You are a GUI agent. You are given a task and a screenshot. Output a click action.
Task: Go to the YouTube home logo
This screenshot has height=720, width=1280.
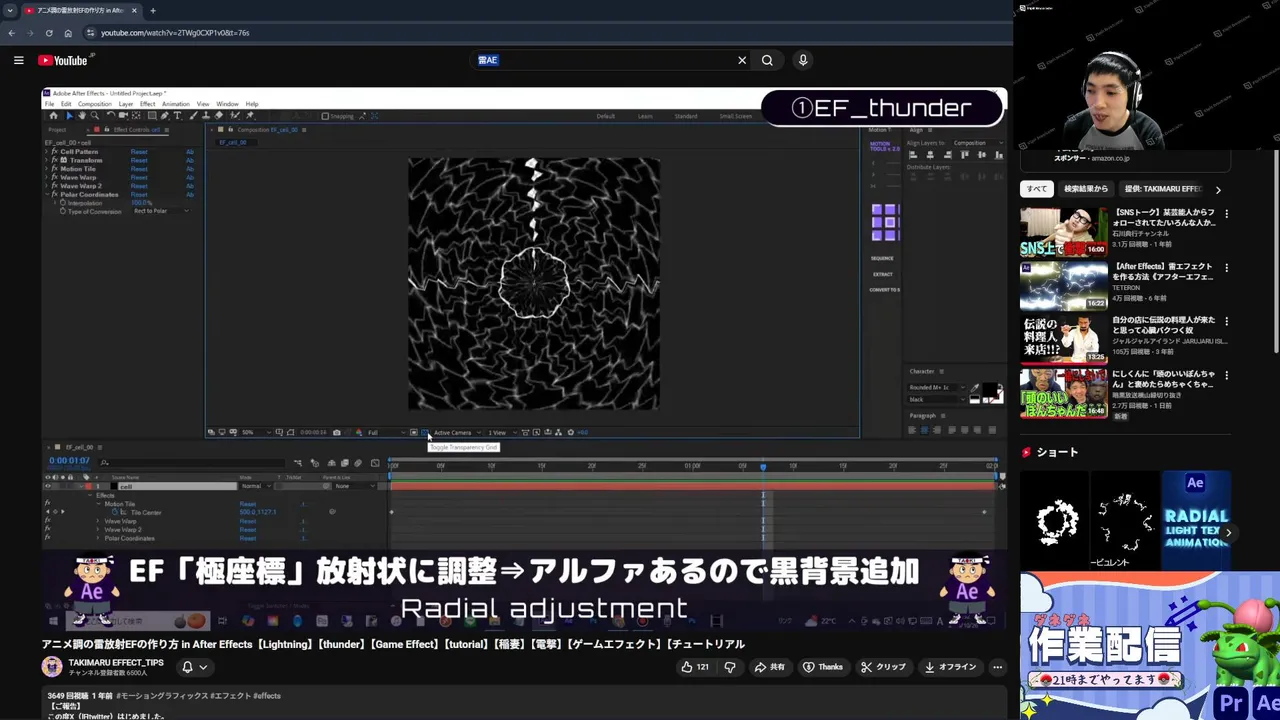pyautogui.click(x=63, y=60)
